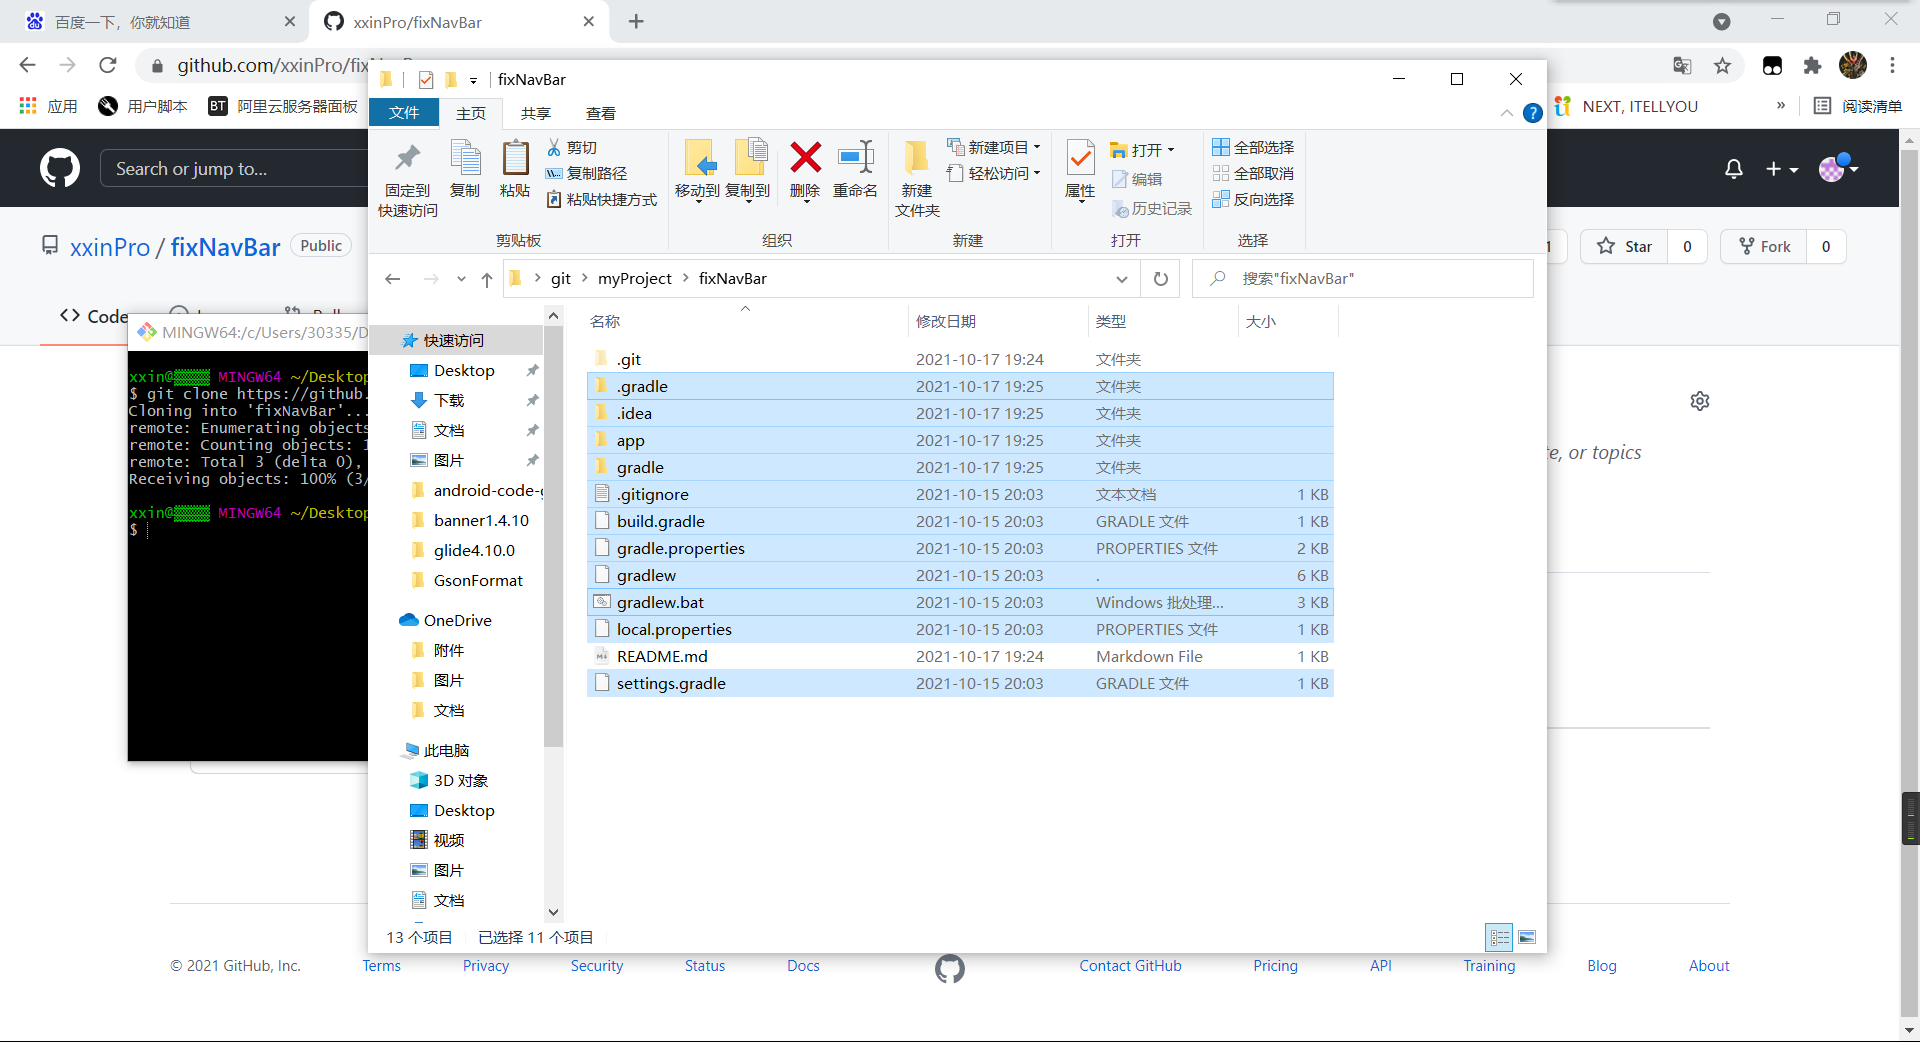Switch to the 共享 ribbon tab
1920x1042 pixels.
tap(536, 113)
